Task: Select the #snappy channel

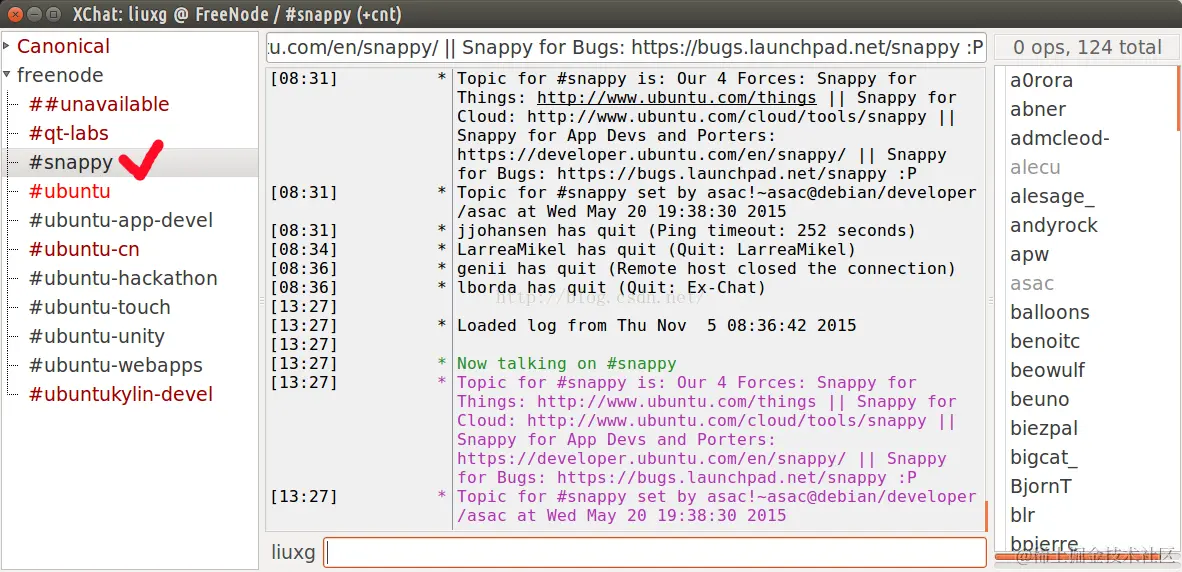Action: click(71, 163)
